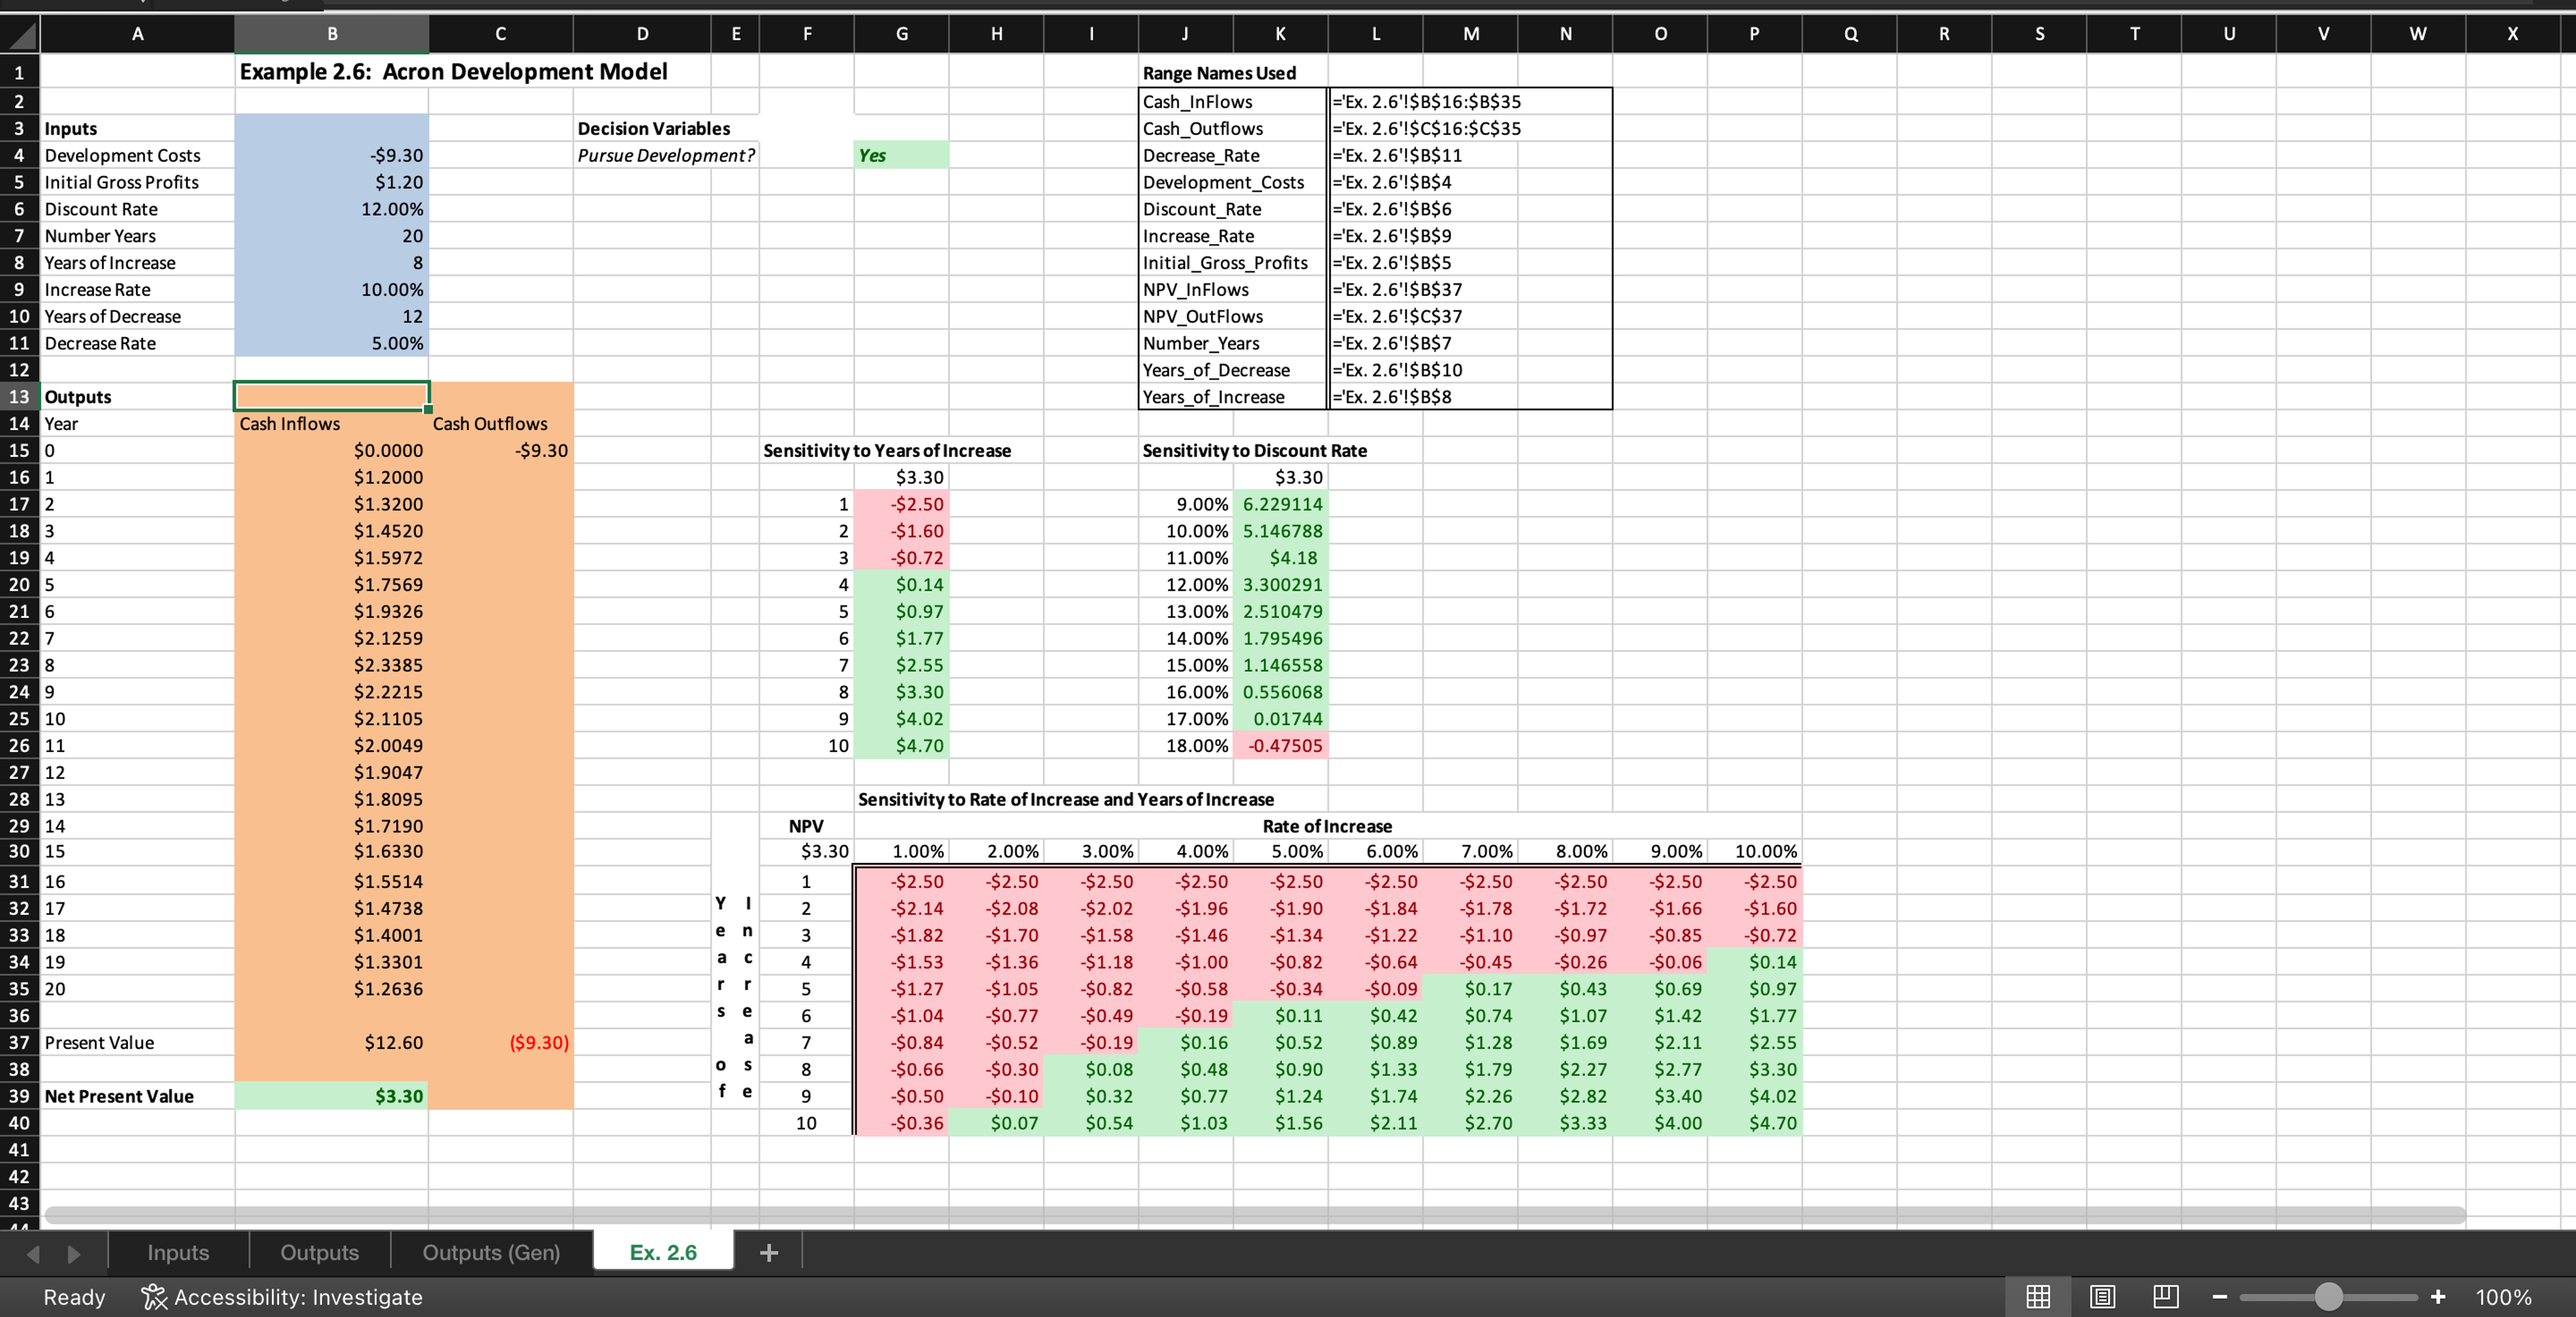The image size is (2576, 1317).
Task: Click the Net Present Value $3.30 cell
Action: [x=332, y=1096]
